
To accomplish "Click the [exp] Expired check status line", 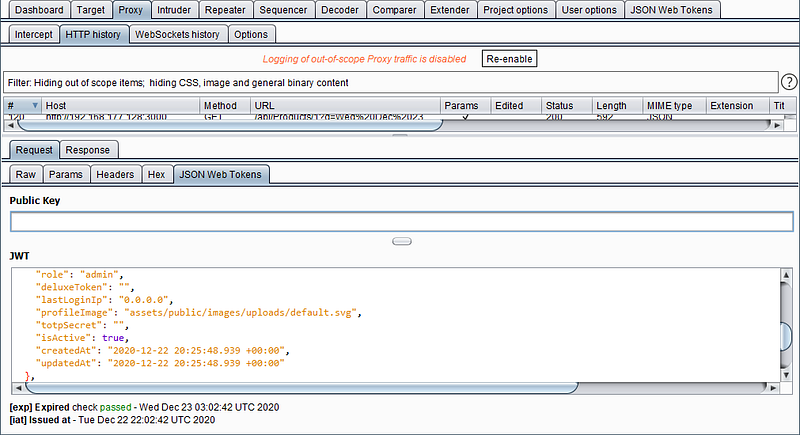I will tap(144, 407).
